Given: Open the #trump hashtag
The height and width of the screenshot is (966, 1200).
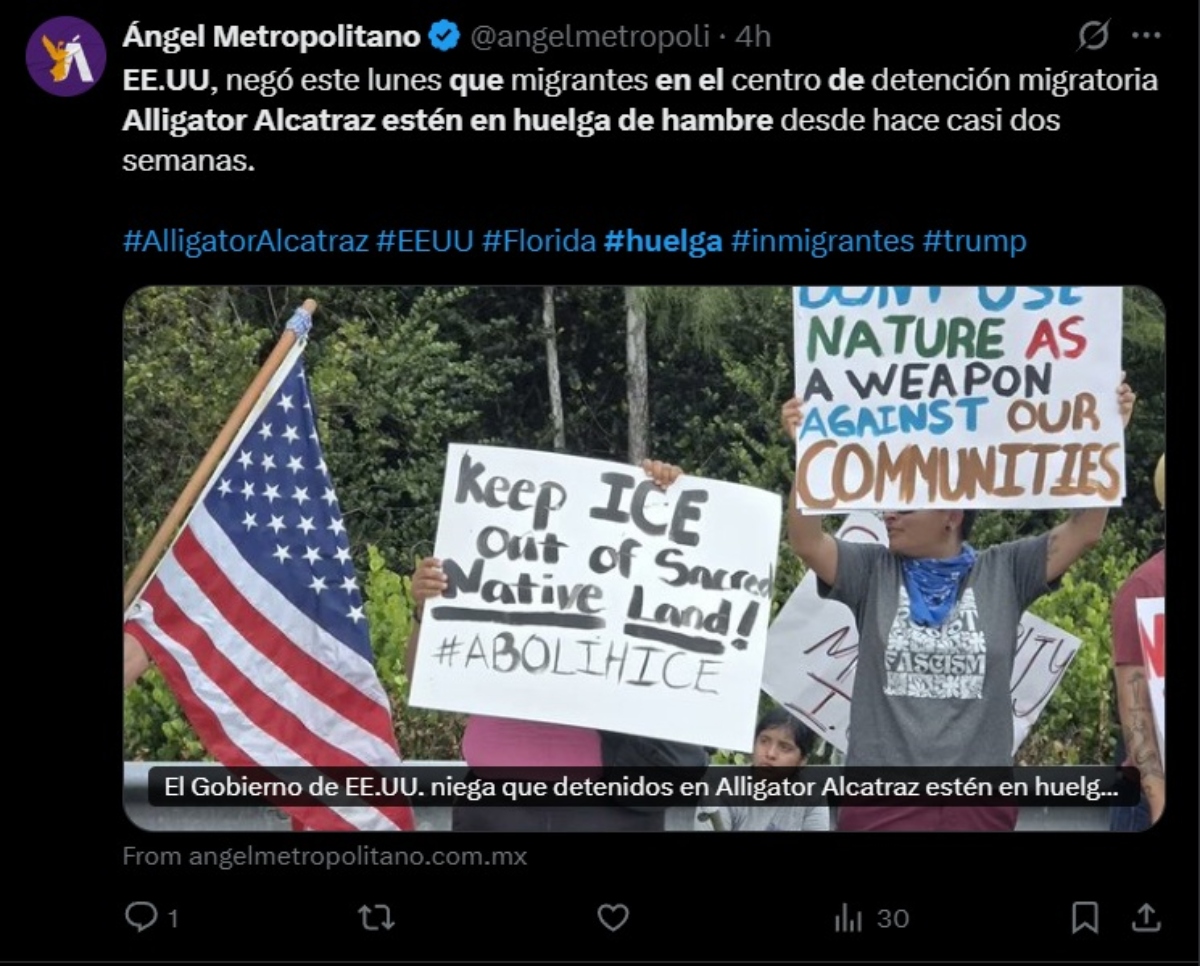Looking at the screenshot, I should tap(974, 242).
